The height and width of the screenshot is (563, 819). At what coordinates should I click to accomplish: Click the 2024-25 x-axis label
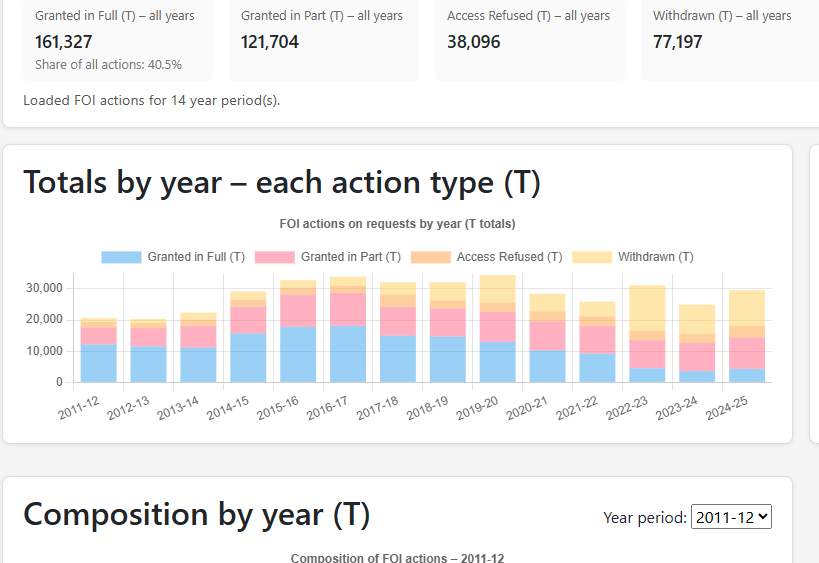click(727, 408)
